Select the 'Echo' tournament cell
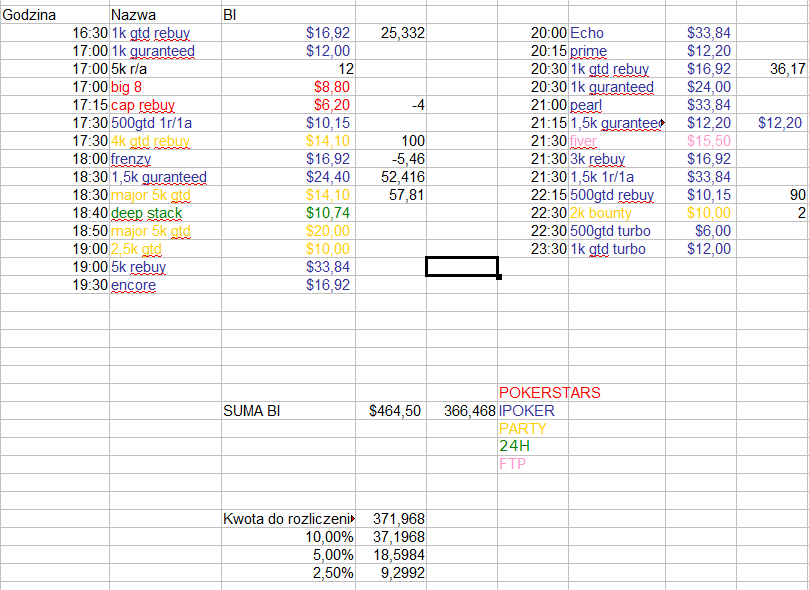This screenshot has width=809, height=590. [x=617, y=33]
